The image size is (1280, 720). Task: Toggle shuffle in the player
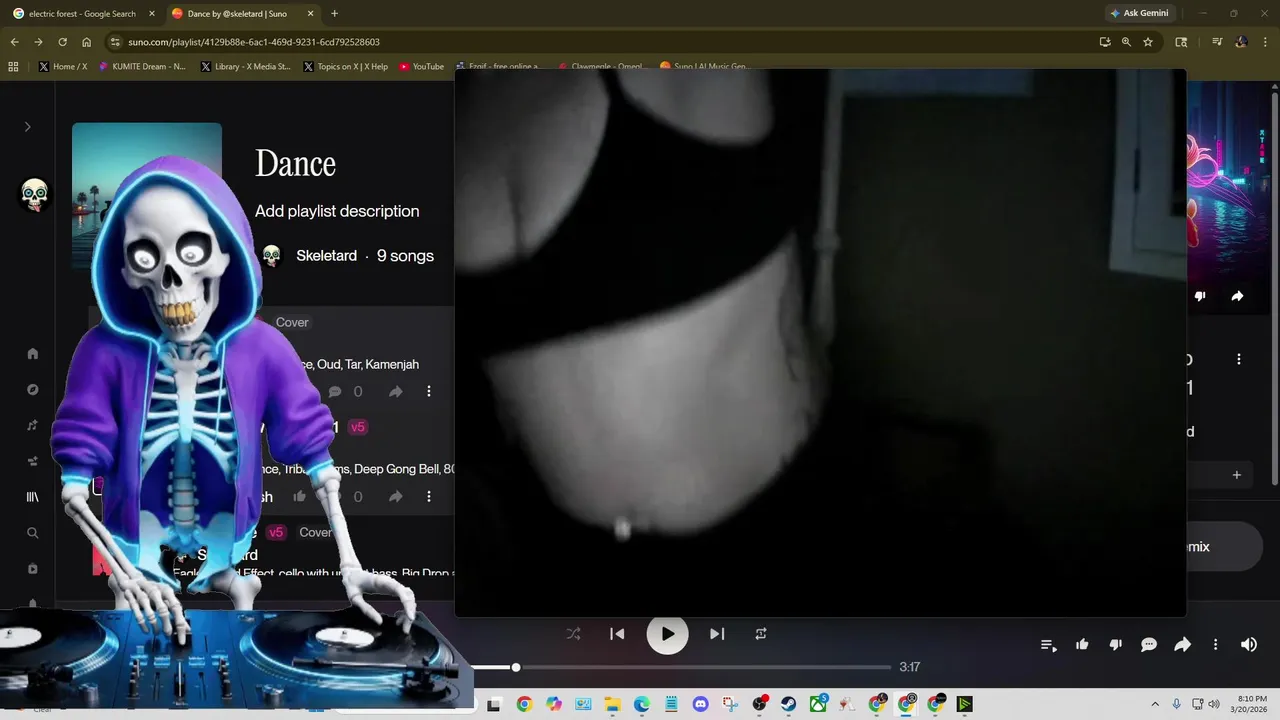click(x=573, y=634)
